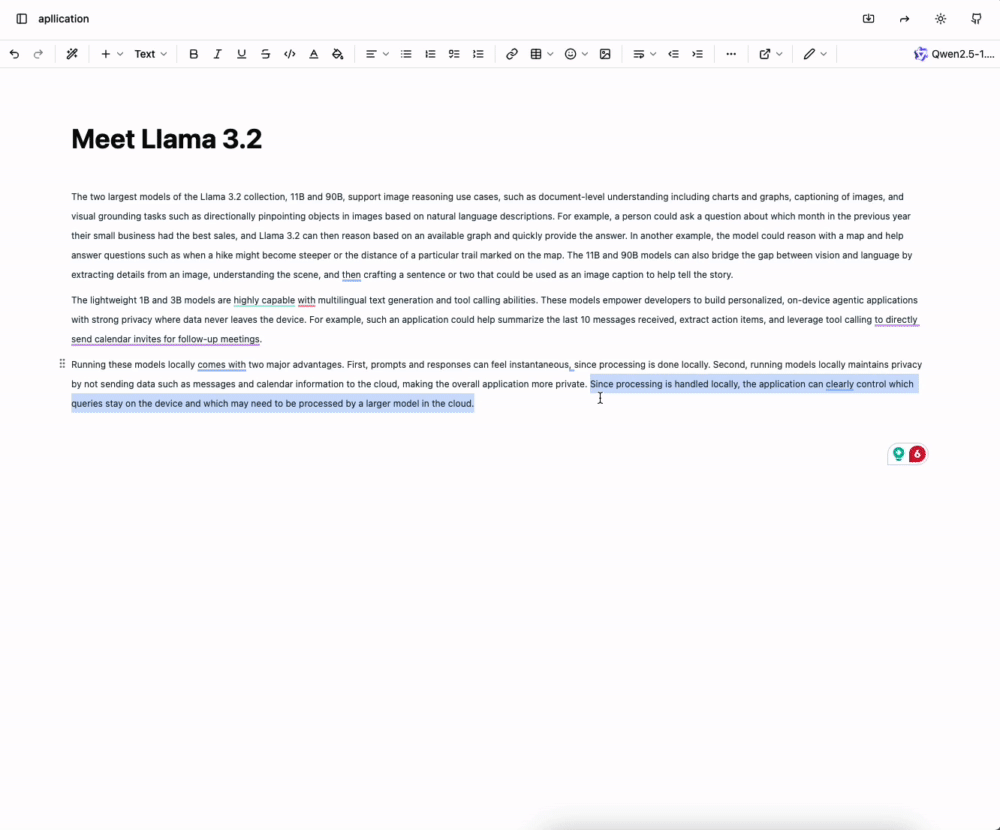The image size is (1000, 830).
Task: Click the text alignment icon
Action: point(371,54)
